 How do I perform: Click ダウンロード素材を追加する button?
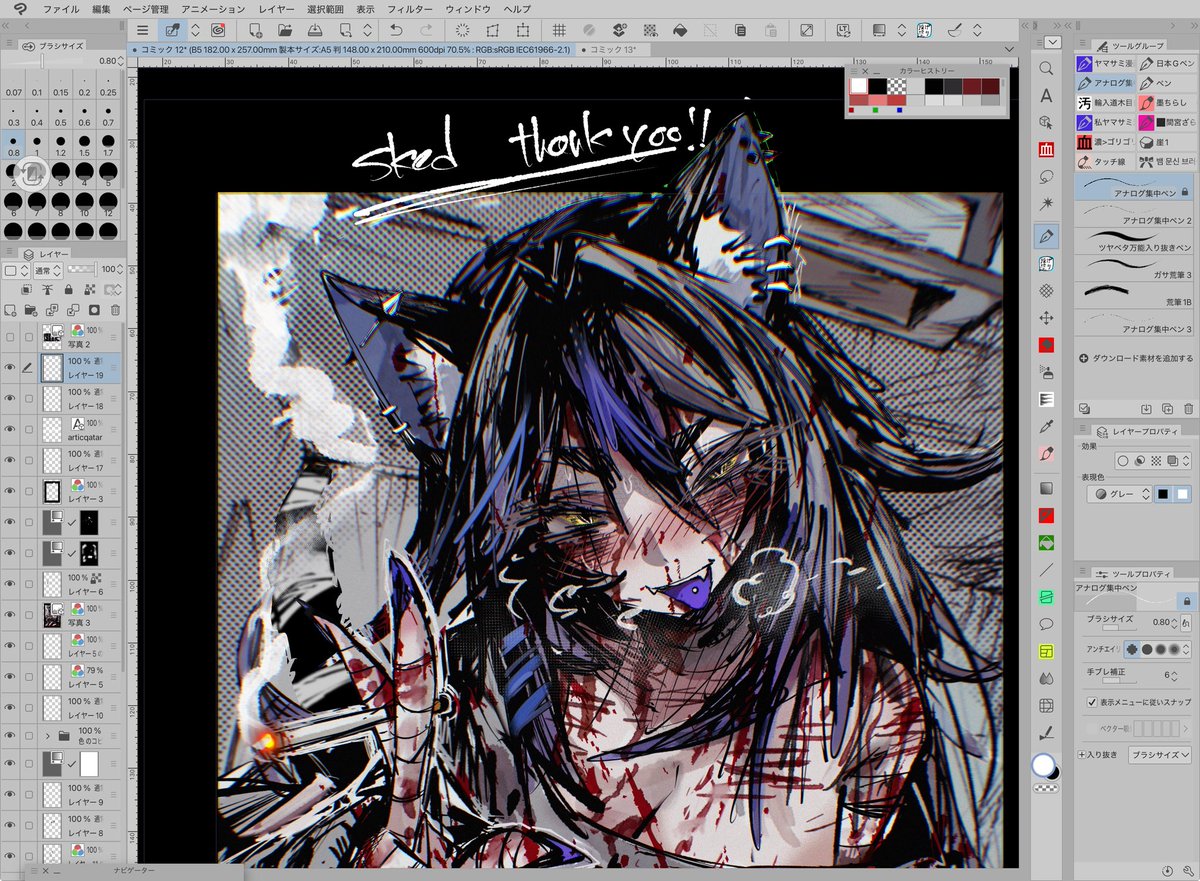[1137, 358]
